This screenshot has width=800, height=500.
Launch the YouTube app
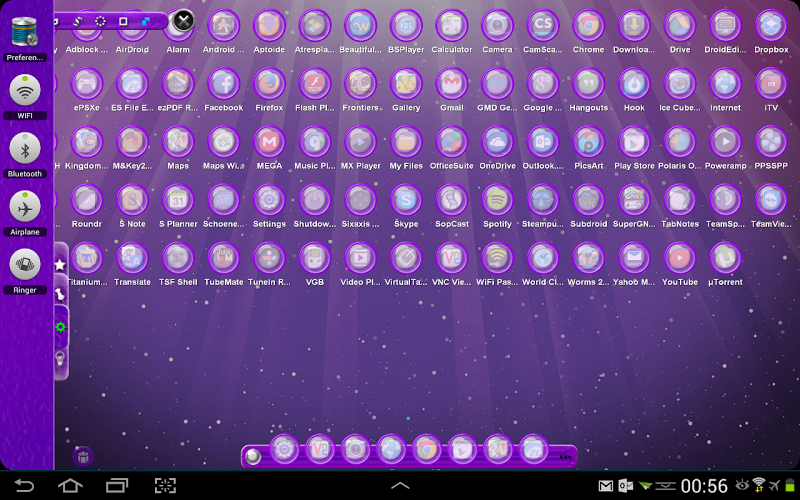coord(680,258)
